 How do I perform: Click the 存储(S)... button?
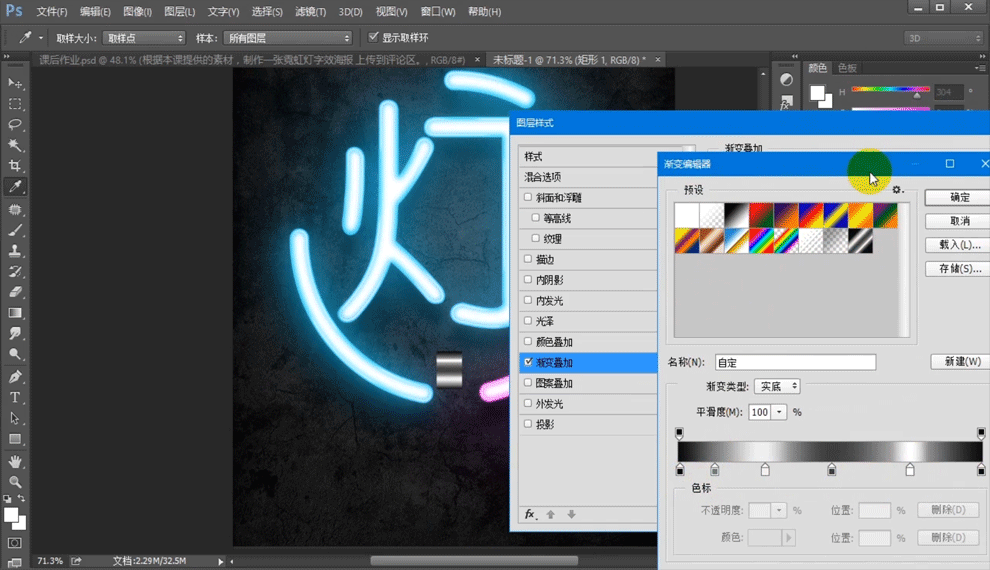[x=960, y=269]
